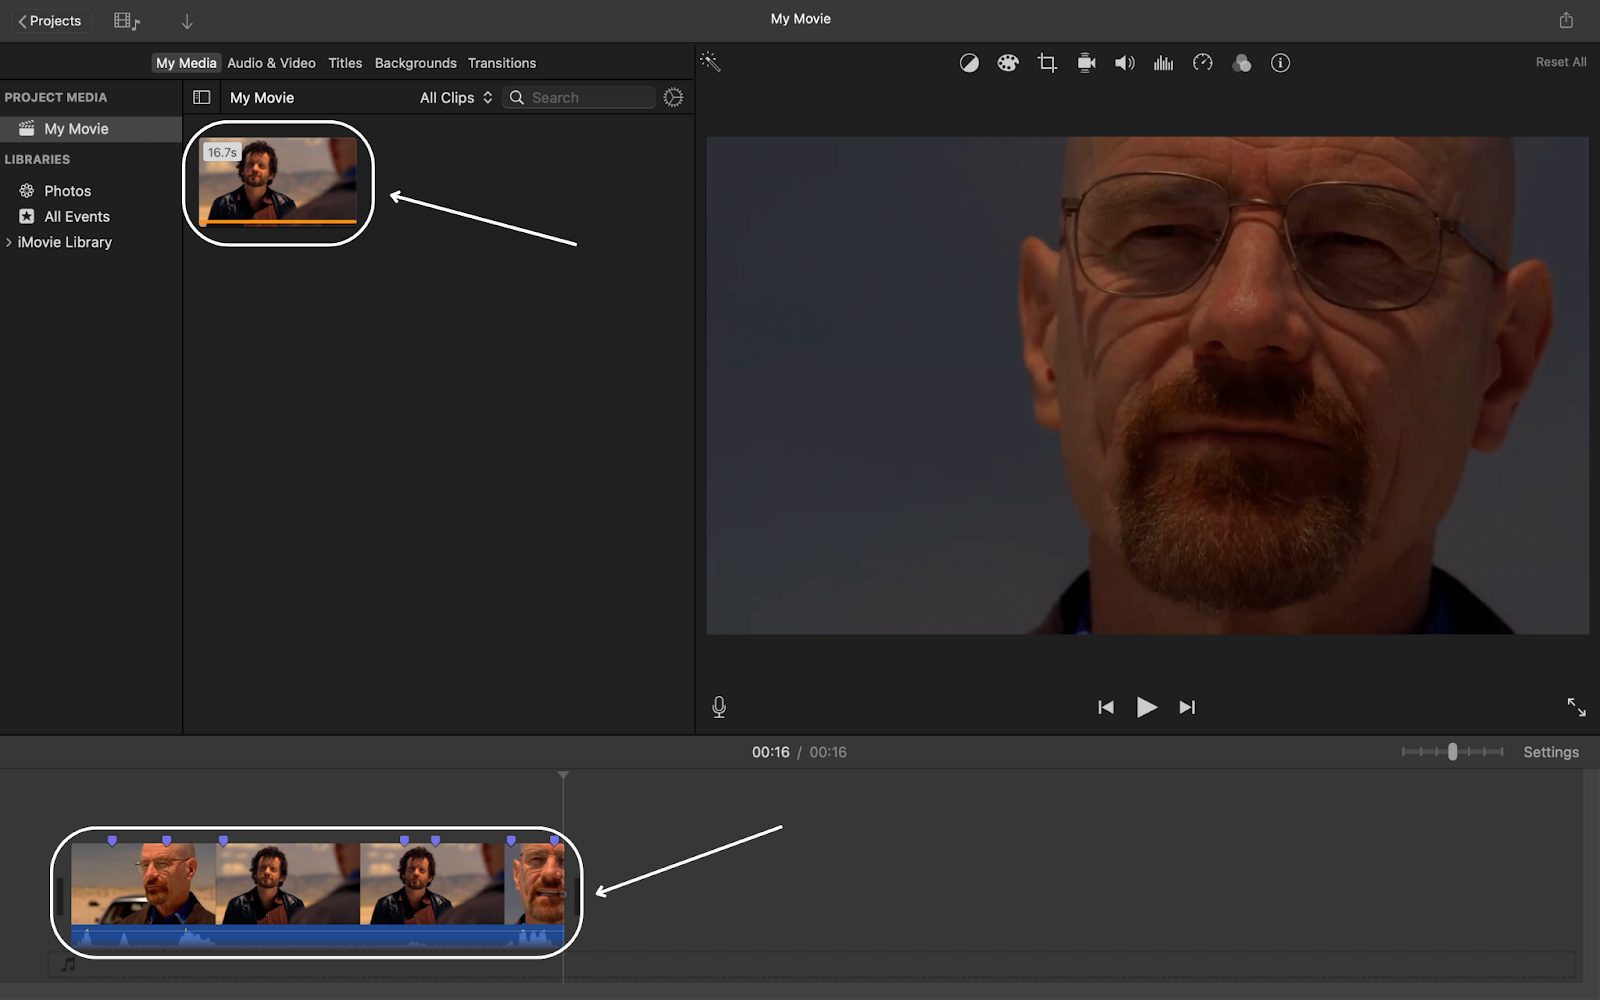Show clip information

pos(1280,63)
